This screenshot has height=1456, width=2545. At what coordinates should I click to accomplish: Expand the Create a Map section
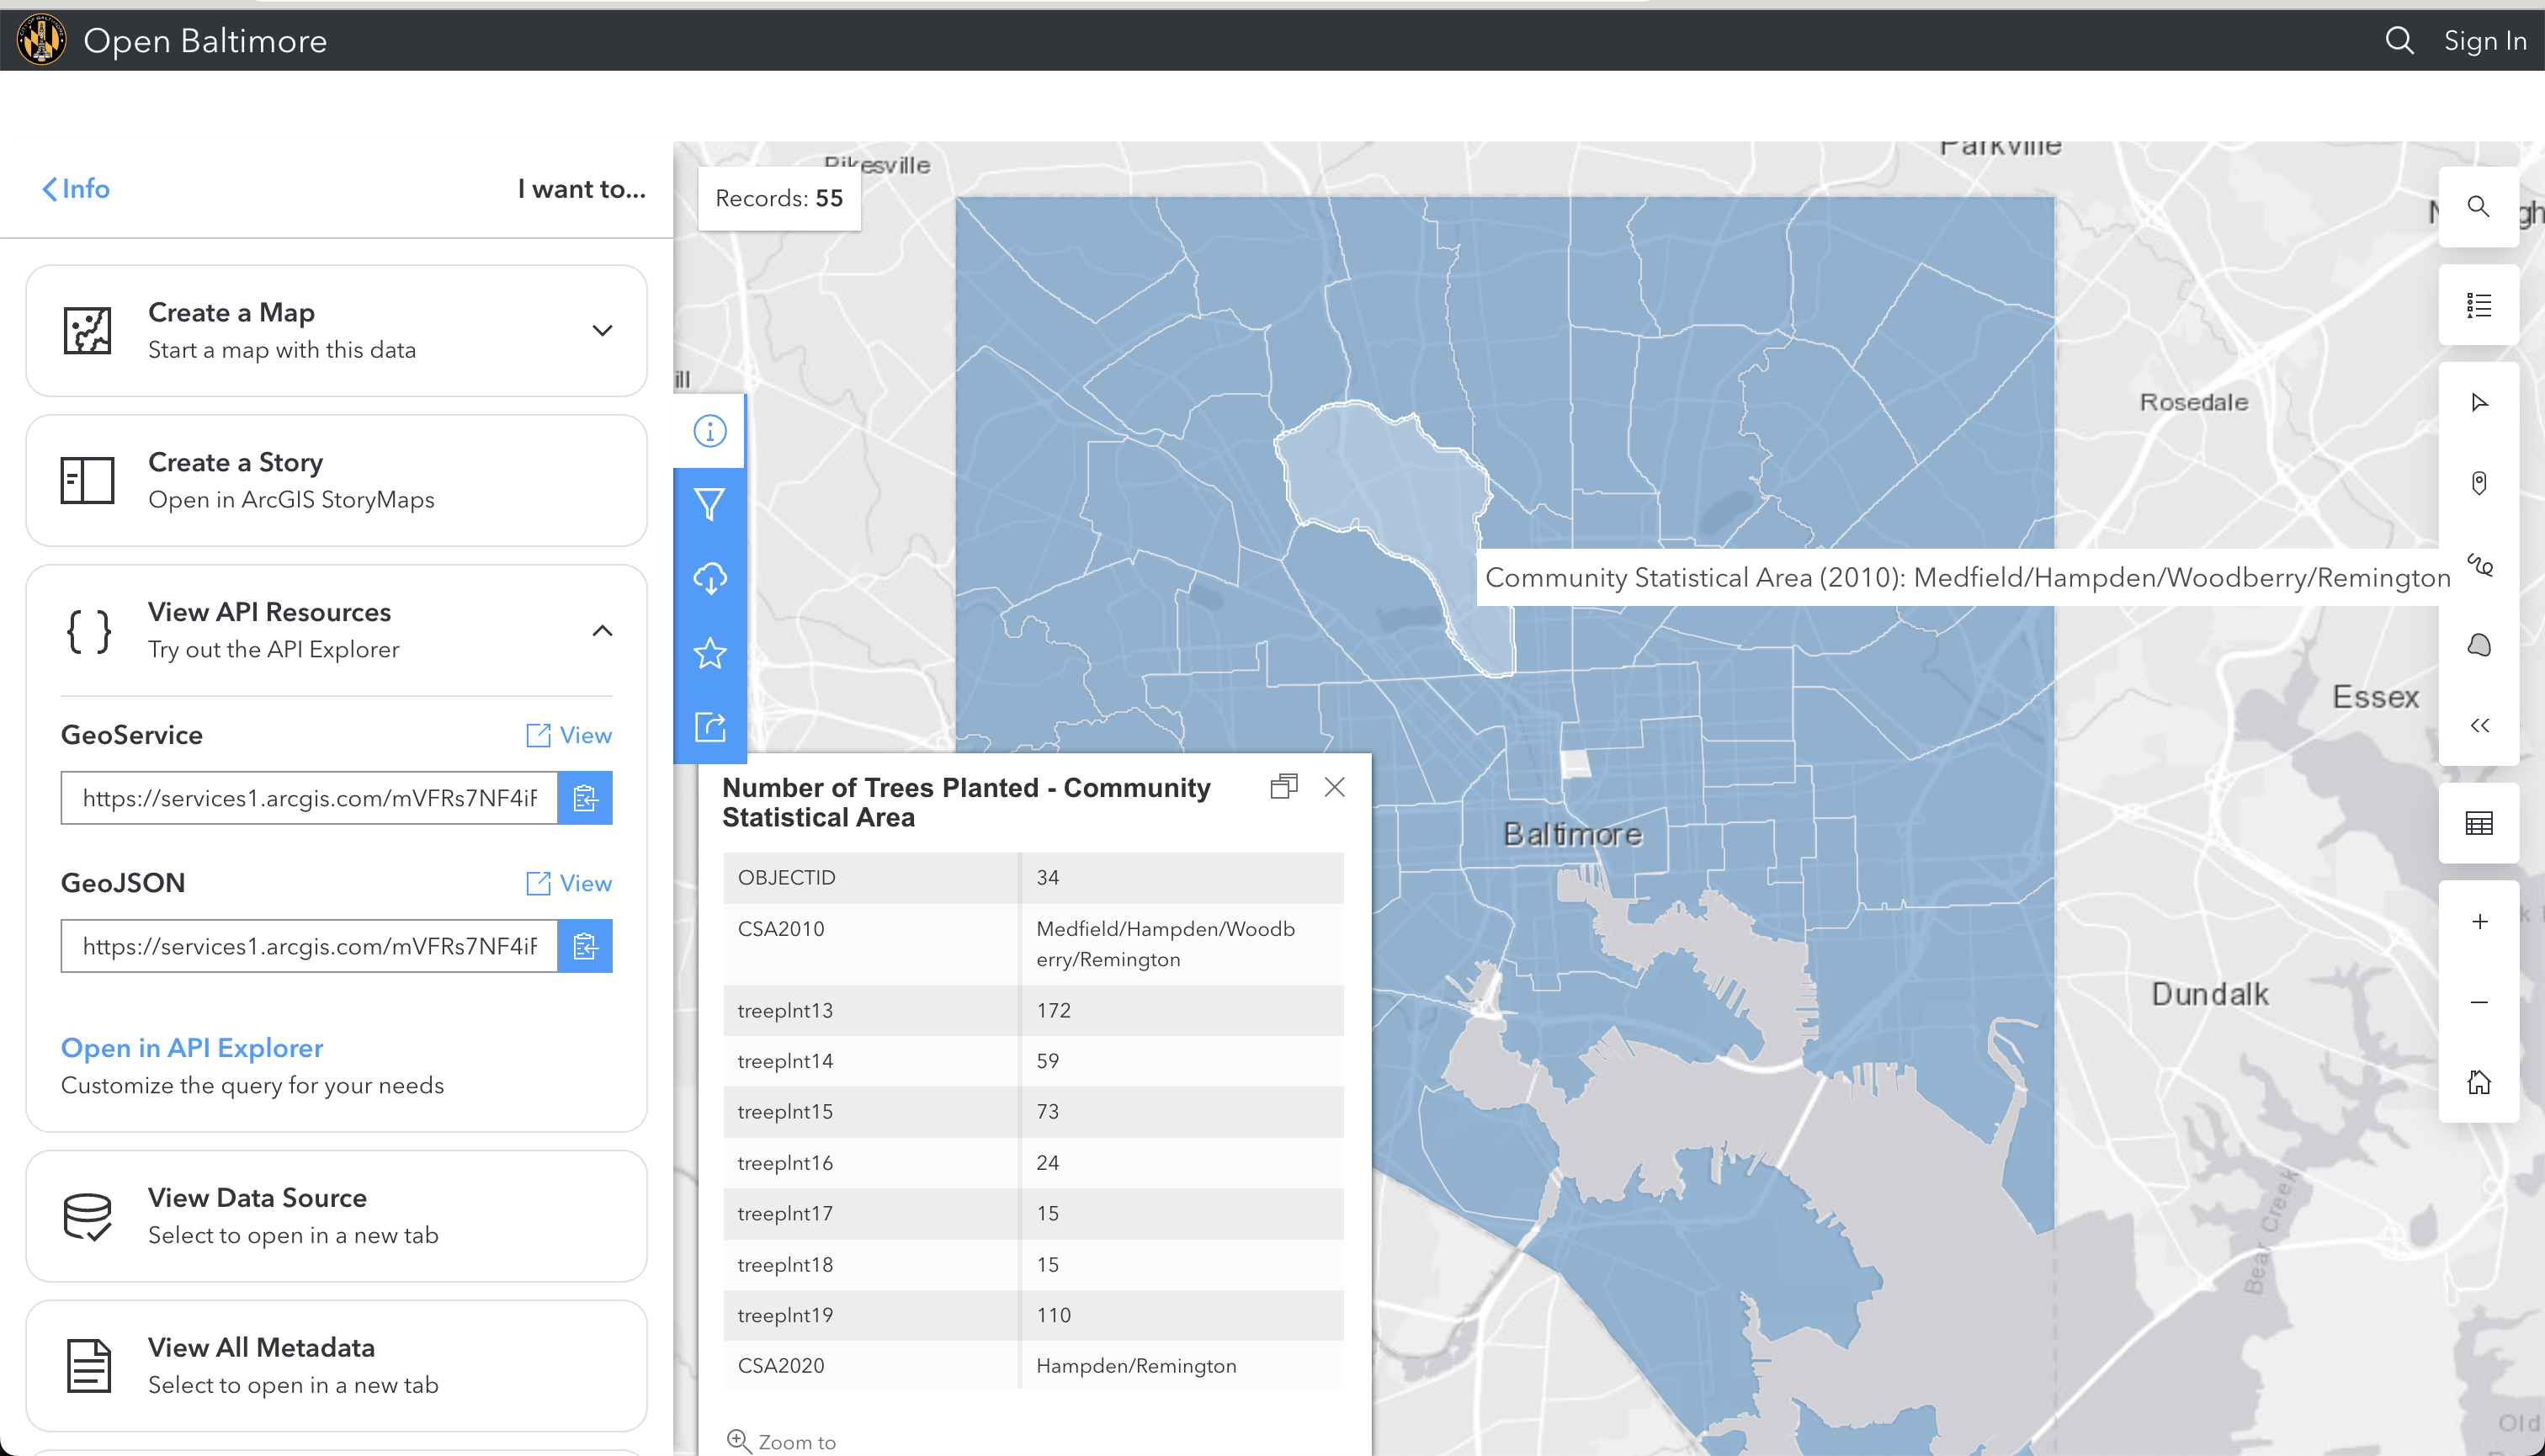[x=602, y=330]
